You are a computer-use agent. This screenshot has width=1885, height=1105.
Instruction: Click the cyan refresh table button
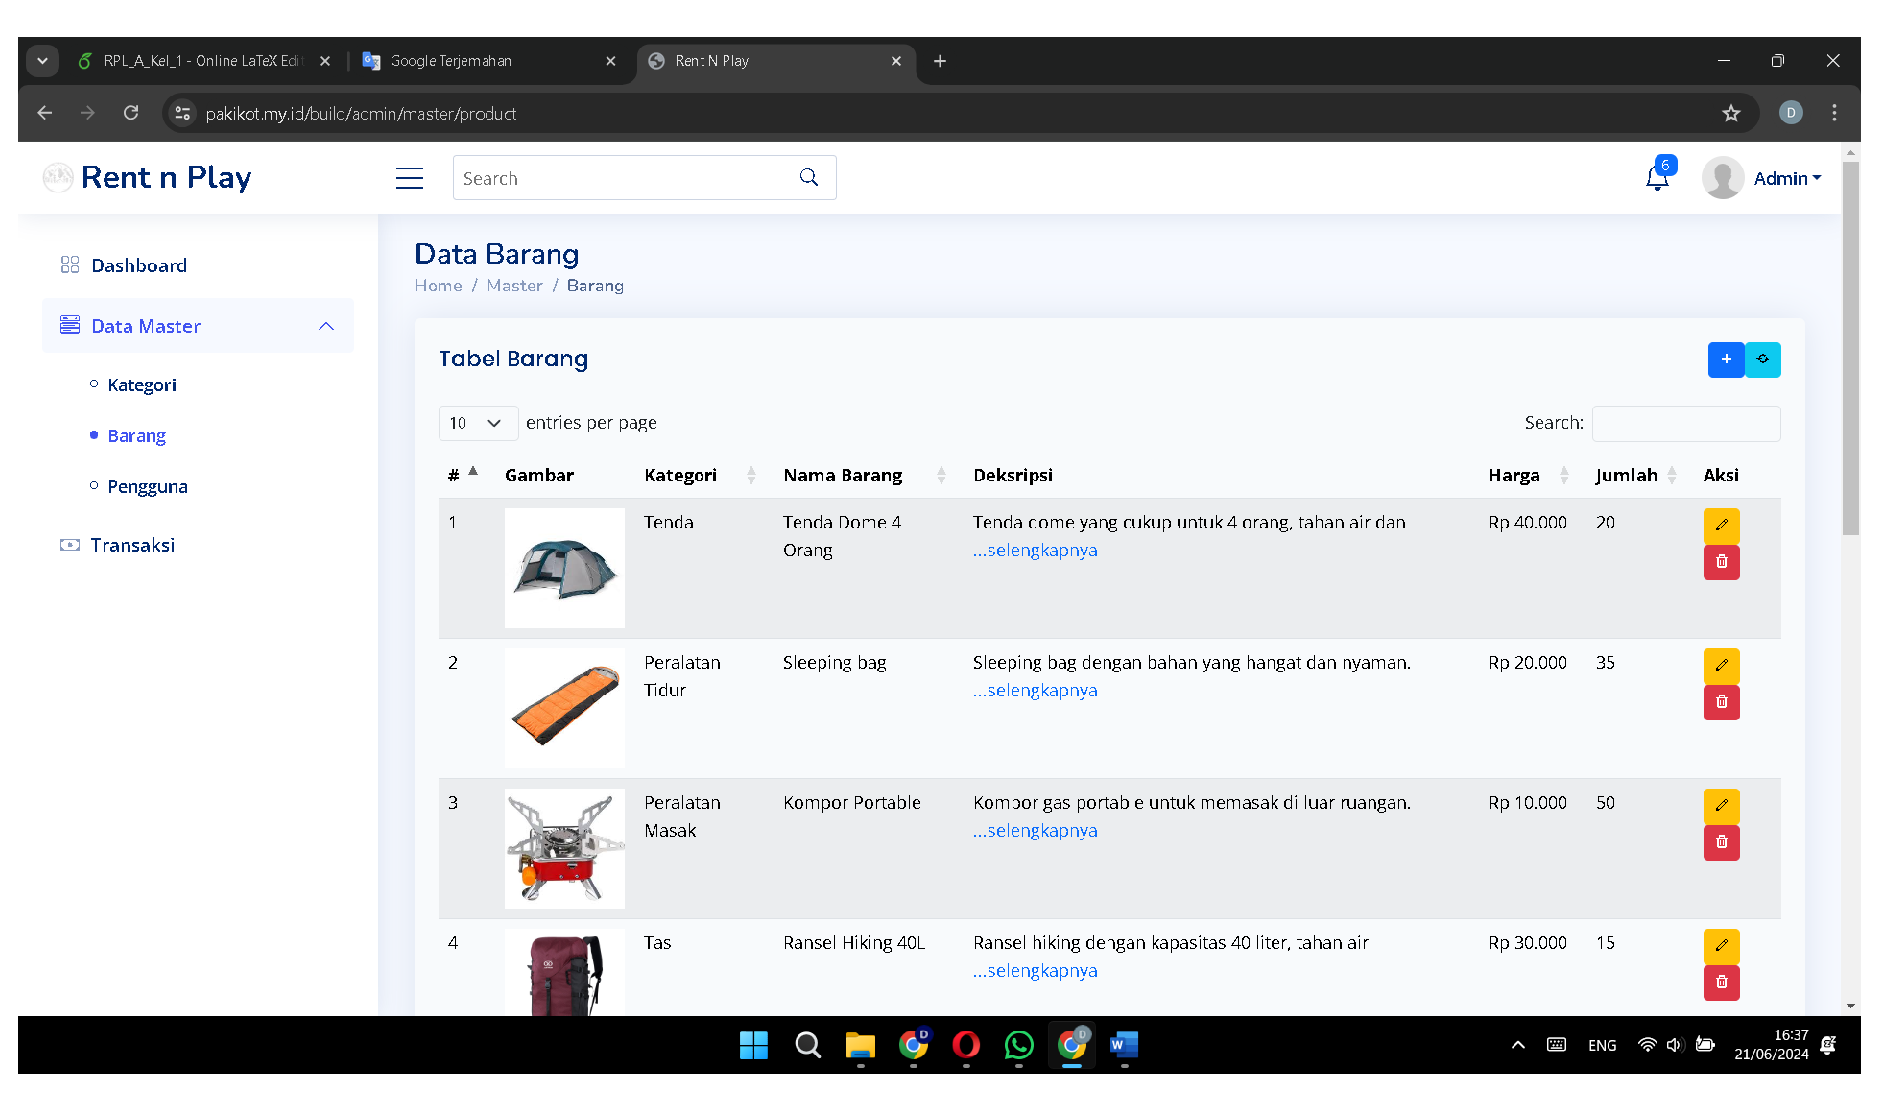pyautogui.click(x=1763, y=360)
